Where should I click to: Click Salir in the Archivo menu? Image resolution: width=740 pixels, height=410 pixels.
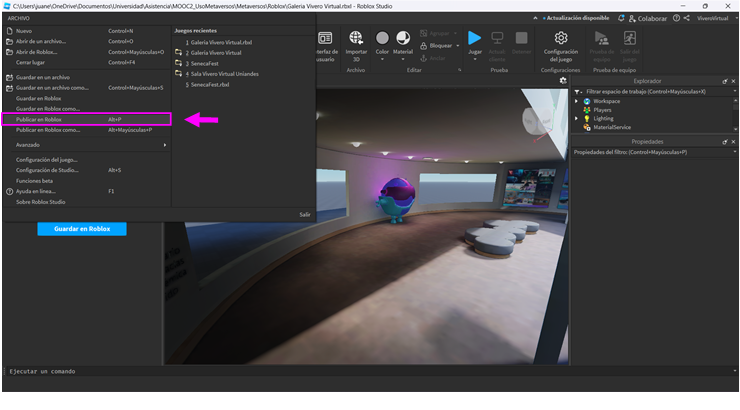tap(305, 215)
